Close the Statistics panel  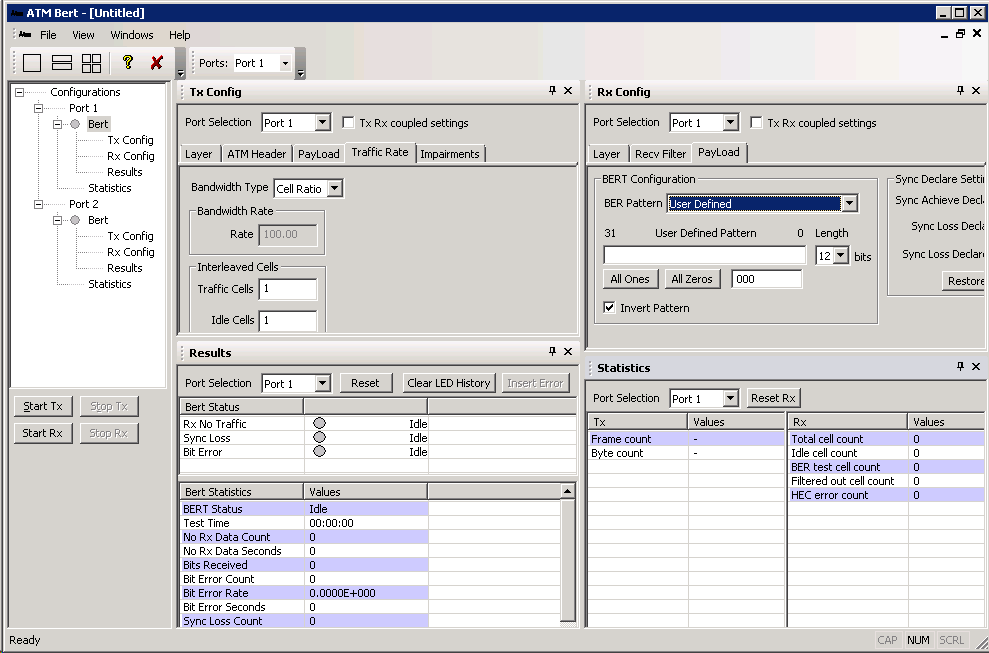[x=976, y=367]
